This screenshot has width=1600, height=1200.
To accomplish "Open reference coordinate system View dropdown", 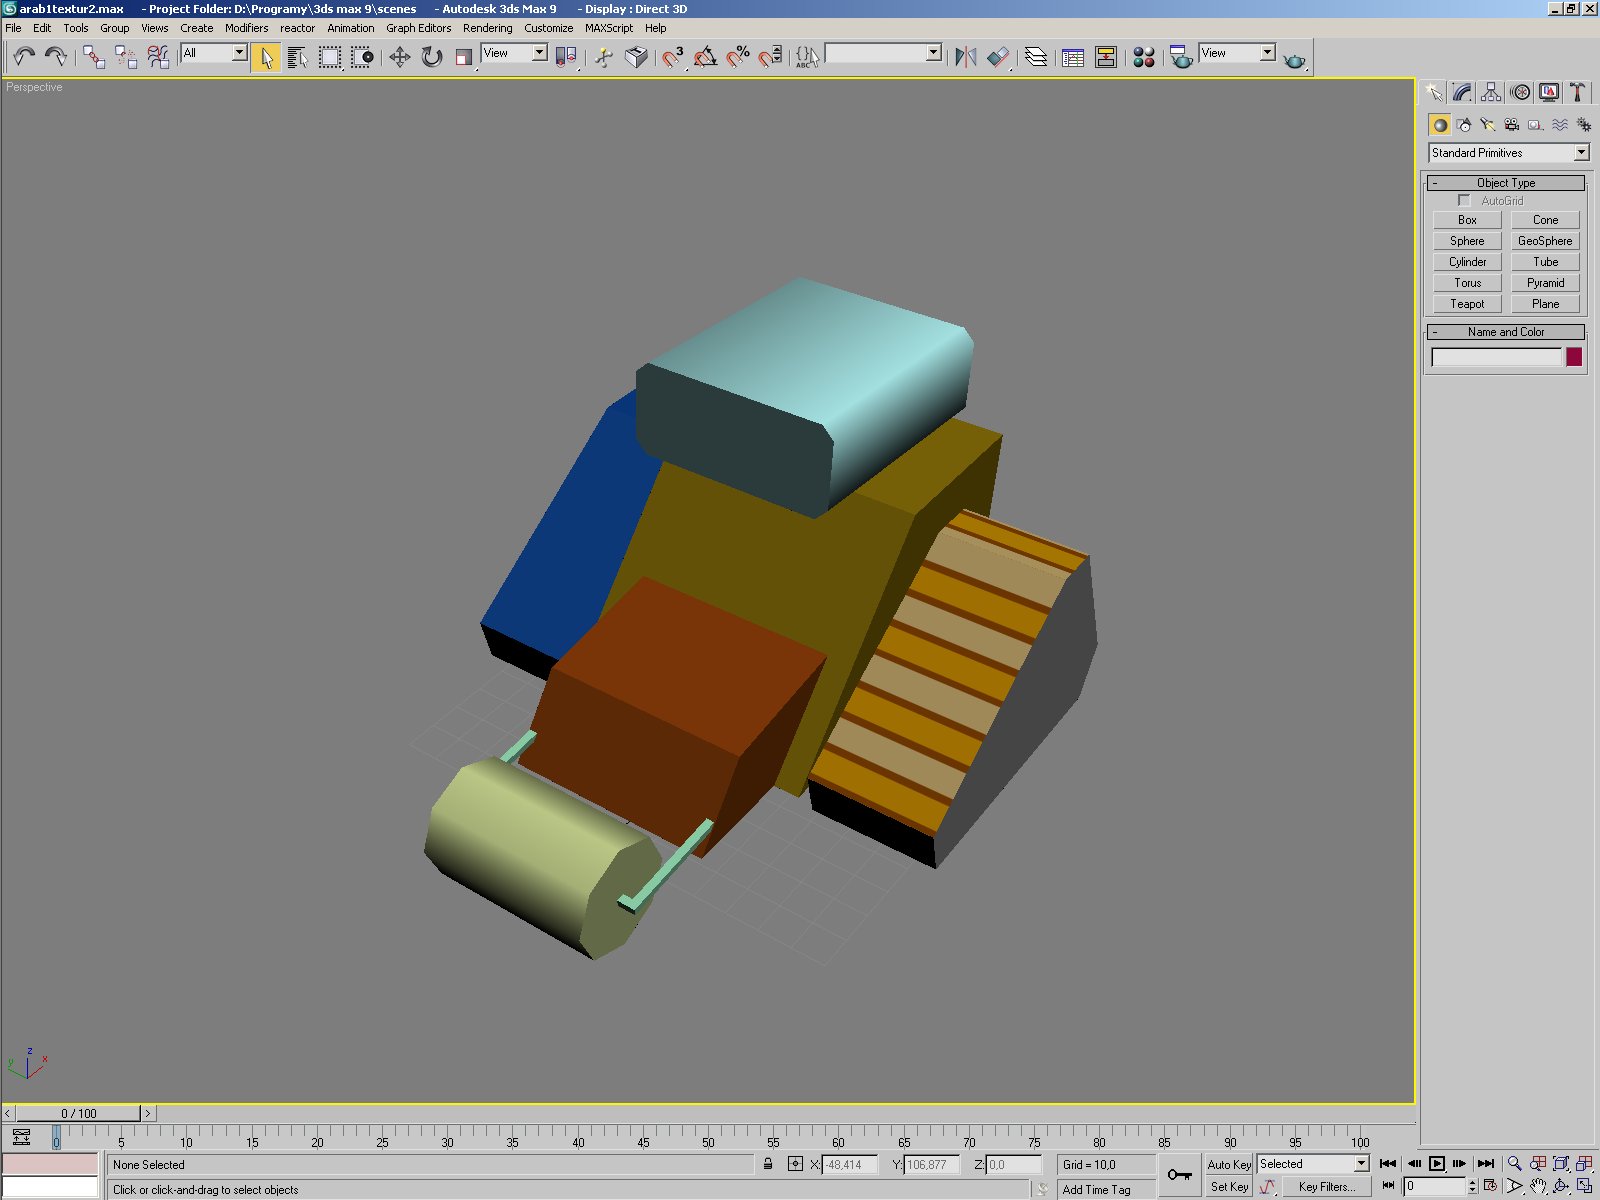I will 515,53.
